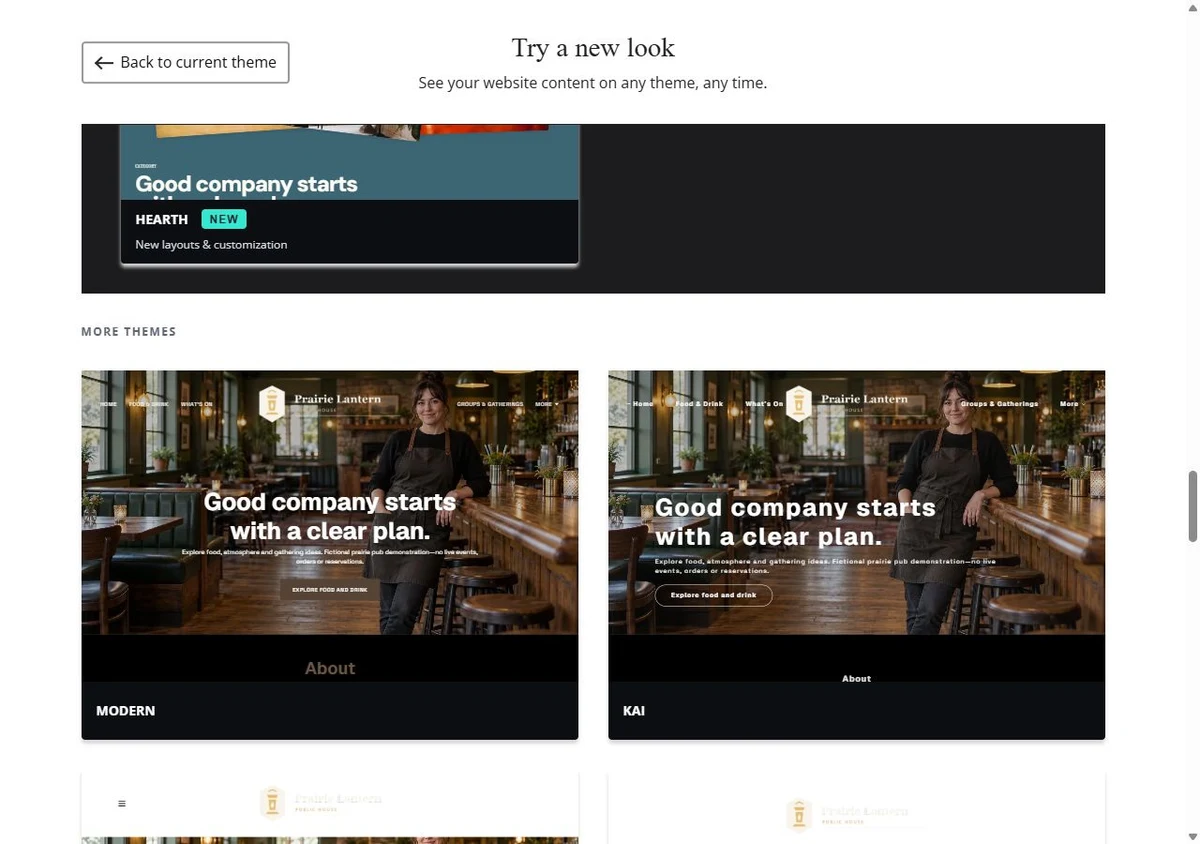Click the KAI theme name label

634,711
